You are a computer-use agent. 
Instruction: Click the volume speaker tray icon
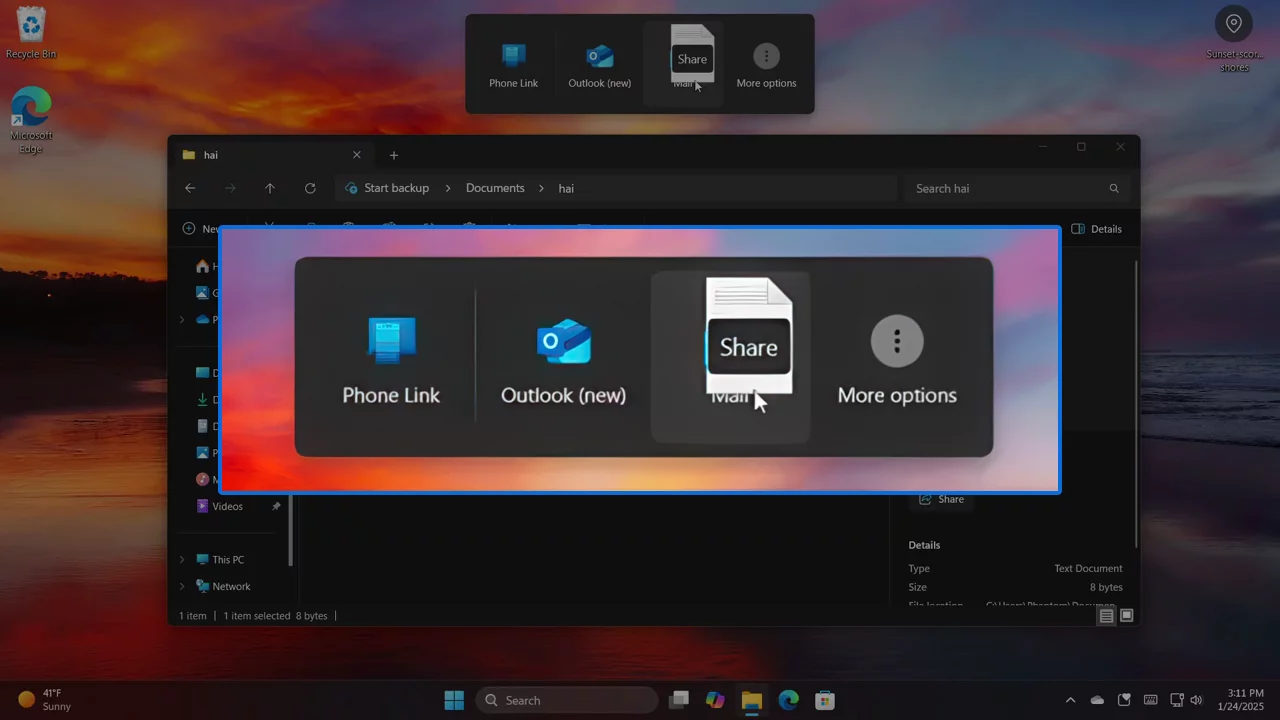1197,700
